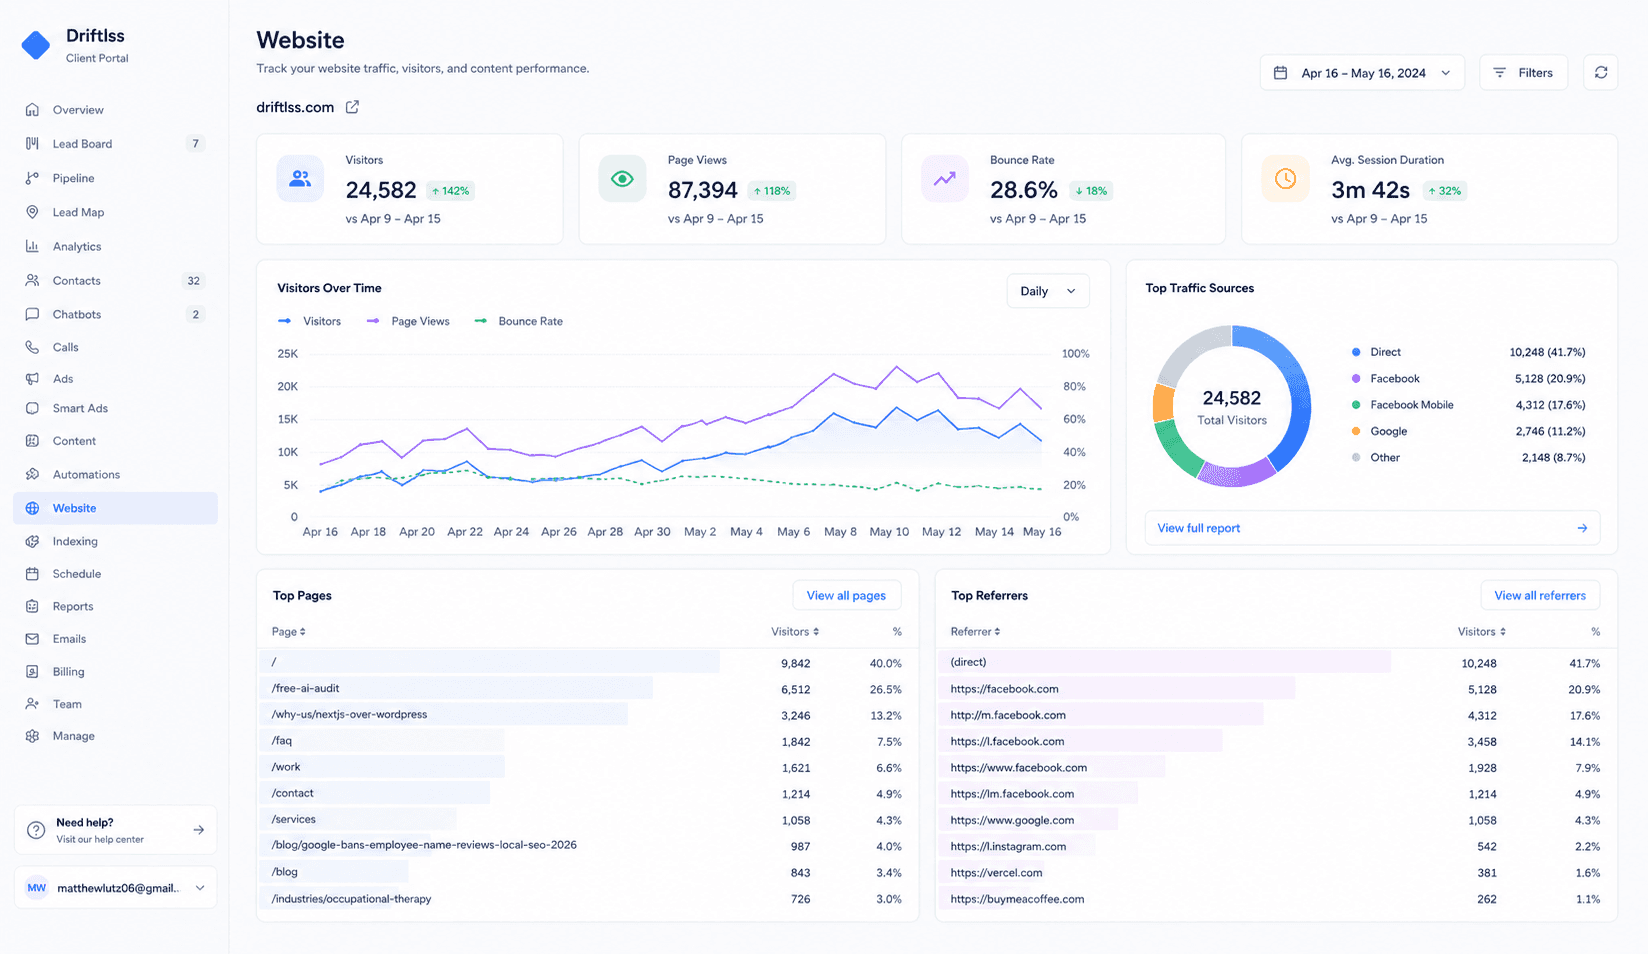Viewport: 1648px width, 954px height.
Task: Click the Contacts count badge 32
Action: click(x=194, y=281)
